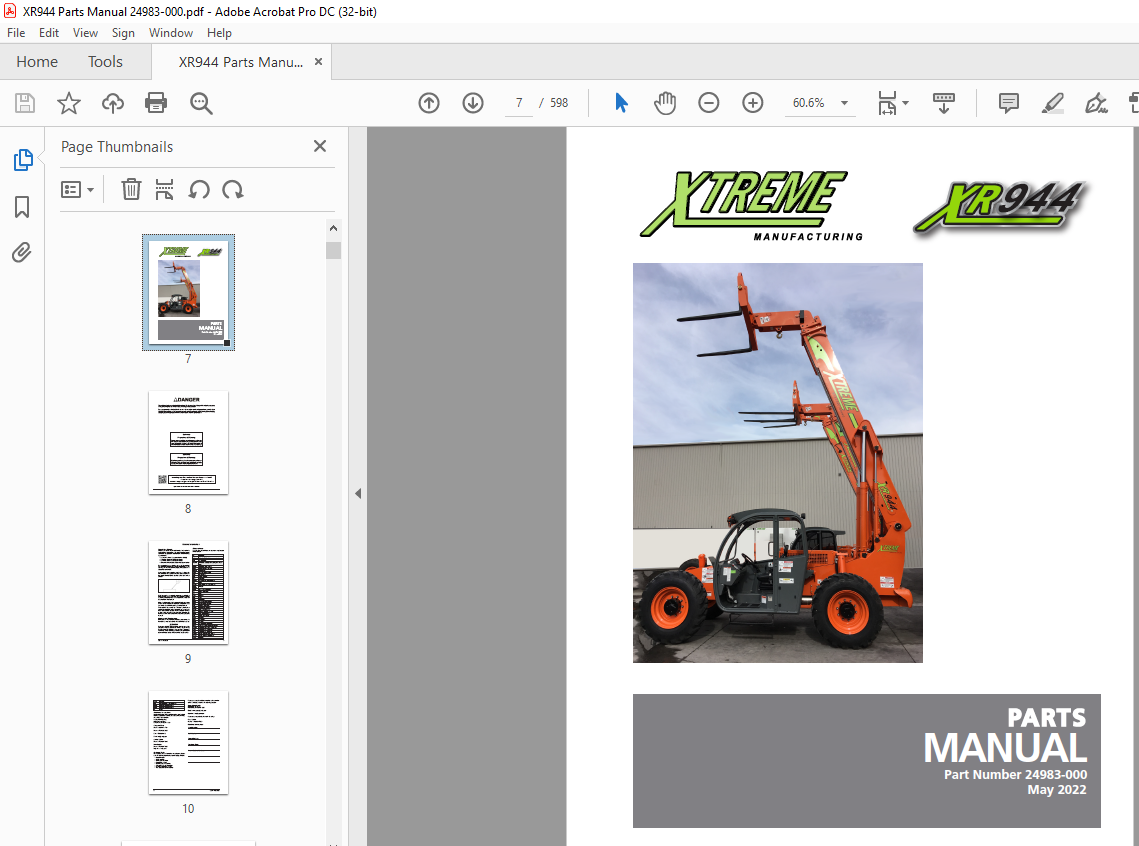Screen dimensions: 1139x846
Task: Open the Edit menu
Action: (49, 33)
